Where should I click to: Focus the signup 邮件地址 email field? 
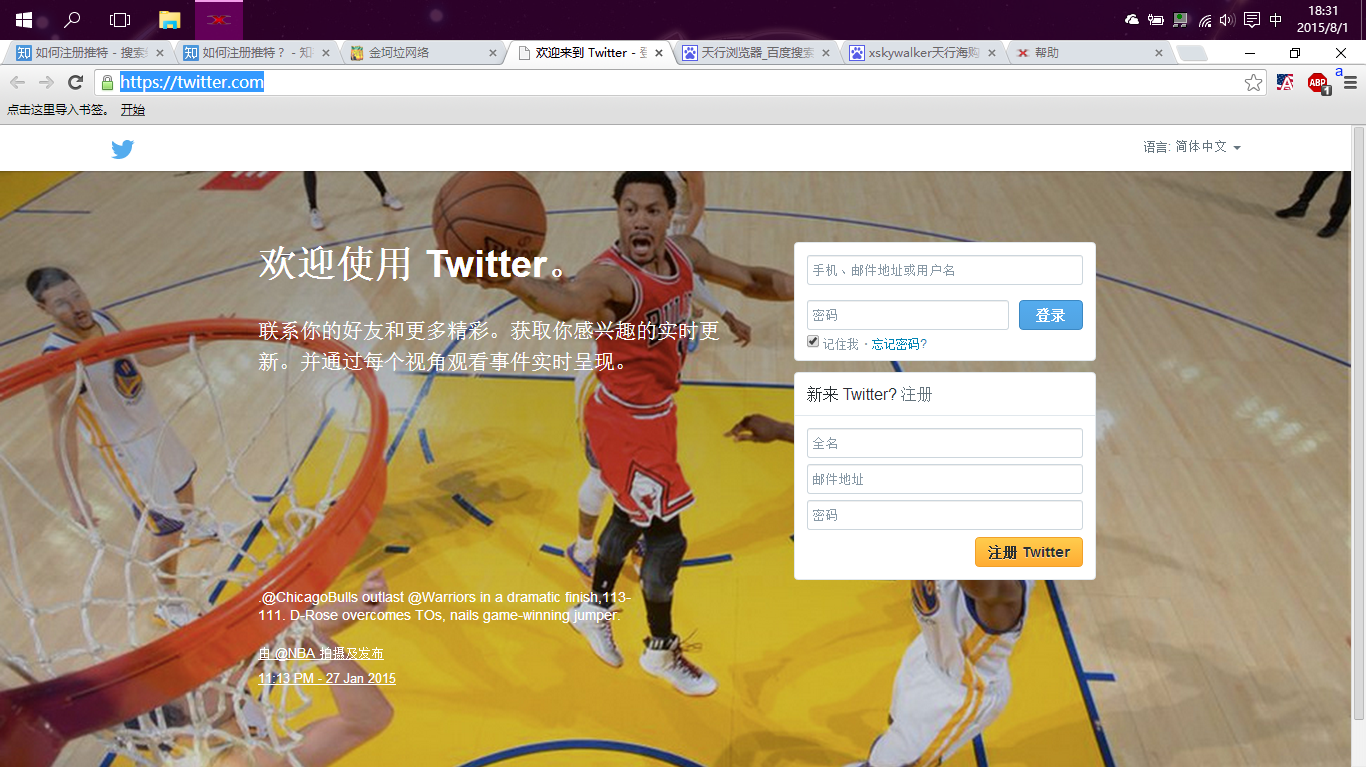click(945, 479)
